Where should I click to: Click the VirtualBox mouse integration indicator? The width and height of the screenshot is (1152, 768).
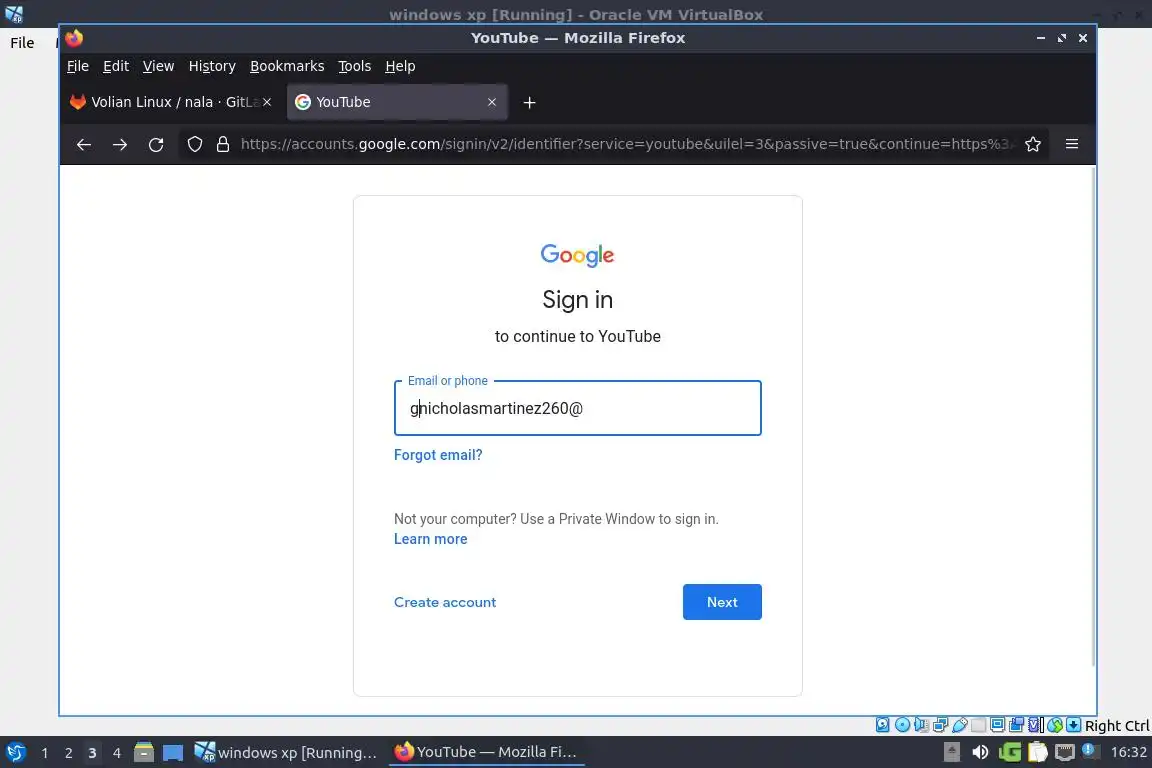1055,725
